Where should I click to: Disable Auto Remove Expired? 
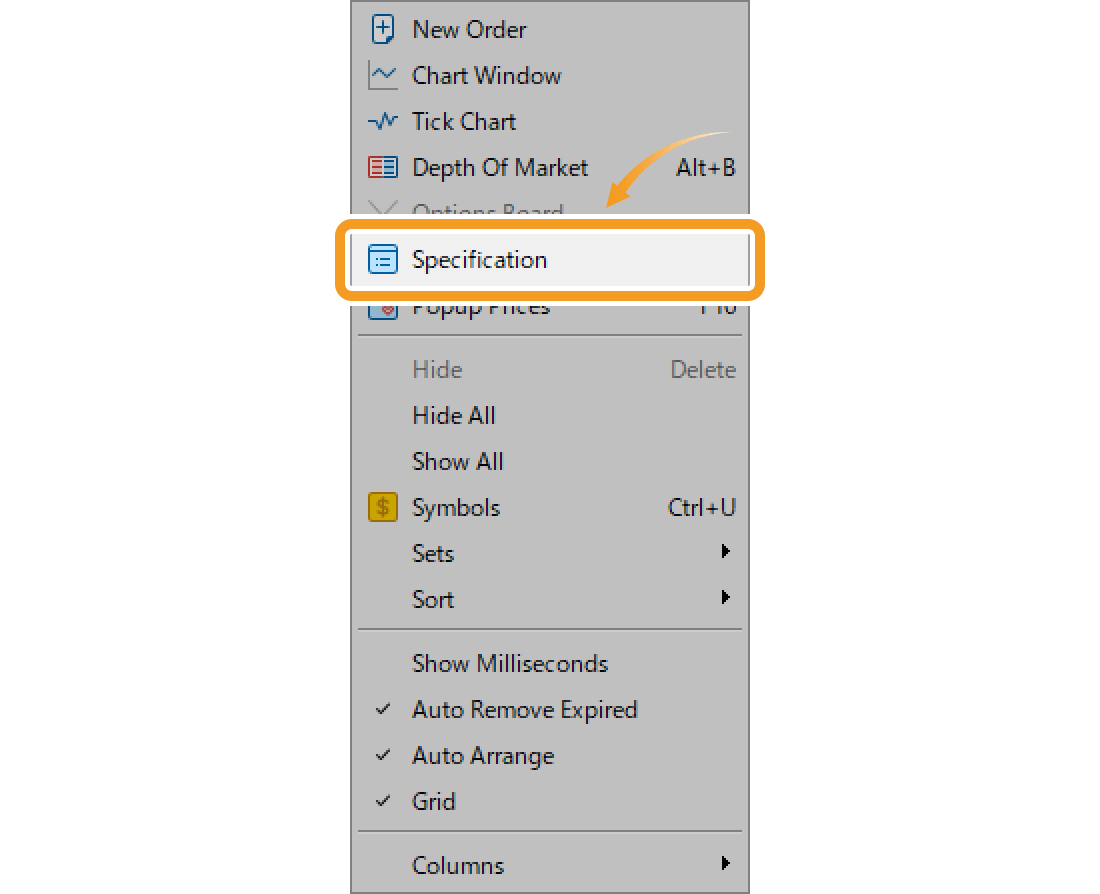click(x=525, y=710)
